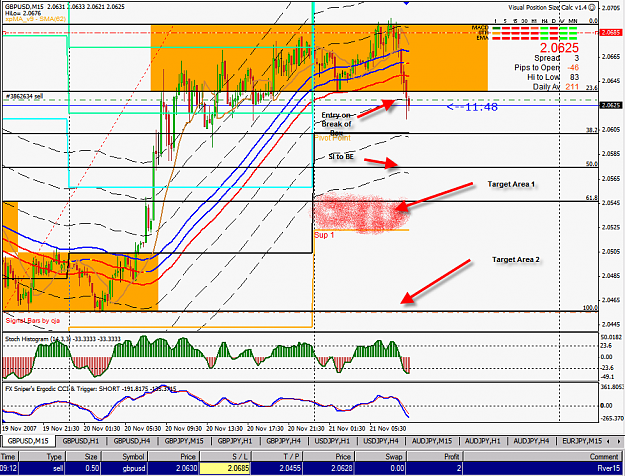Click the chart tabs scroll-right arrow
The width and height of the screenshot is (625, 476).
point(619,441)
